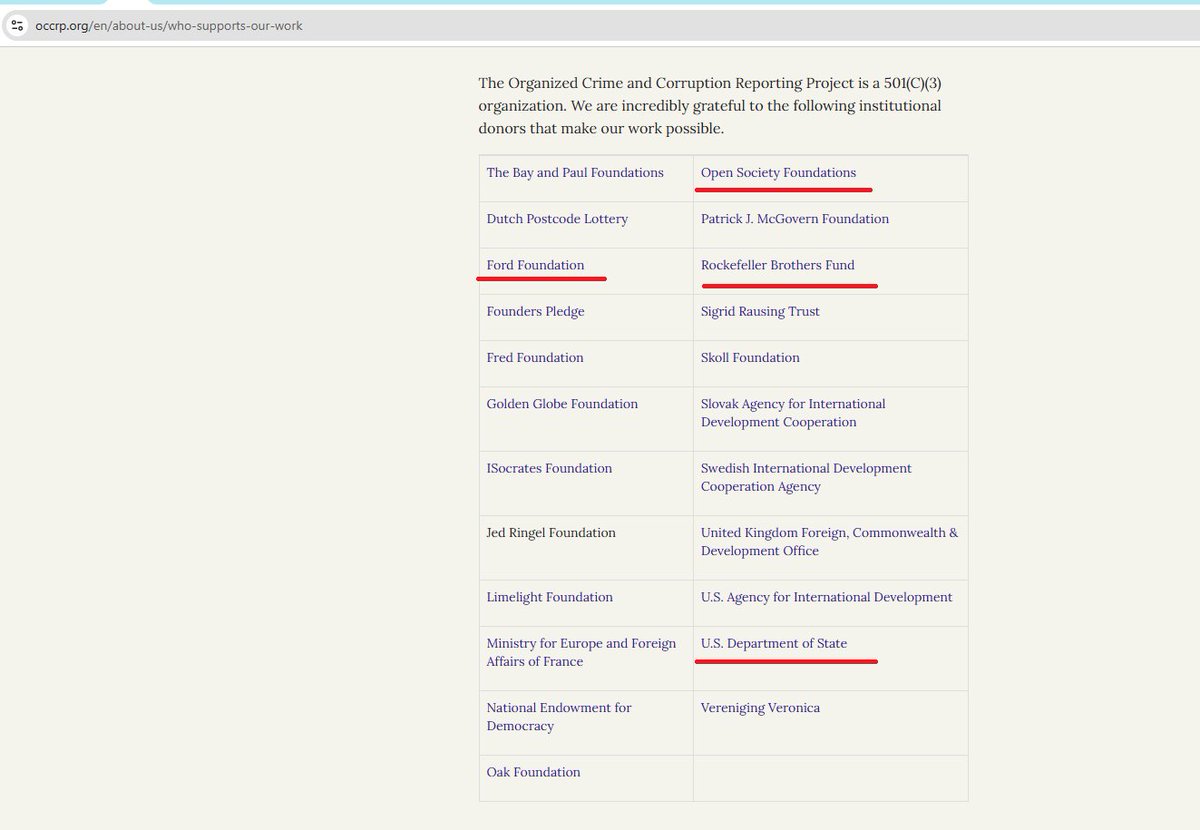1200x830 pixels.
Task: Visit the Sigrid Rausing Trust link
Action: coord(760,311)
